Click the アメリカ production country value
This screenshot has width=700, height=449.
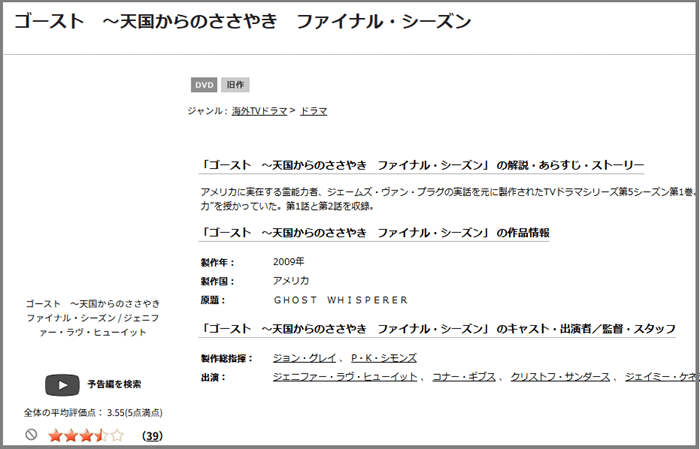click(291, 281)
